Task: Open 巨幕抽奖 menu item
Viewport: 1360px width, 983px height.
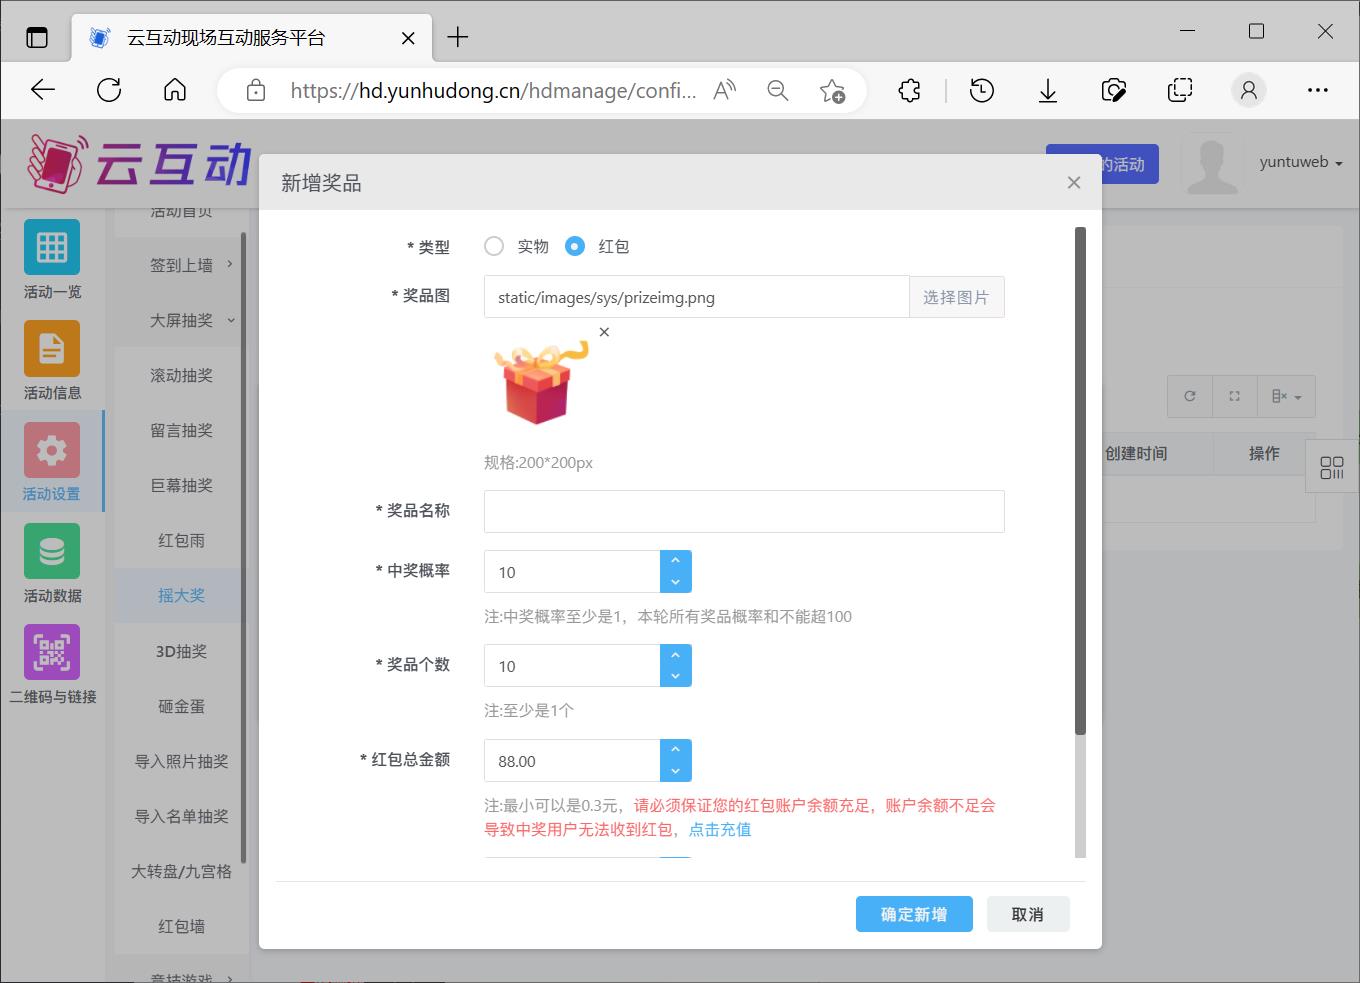Action: coord(181,485)
